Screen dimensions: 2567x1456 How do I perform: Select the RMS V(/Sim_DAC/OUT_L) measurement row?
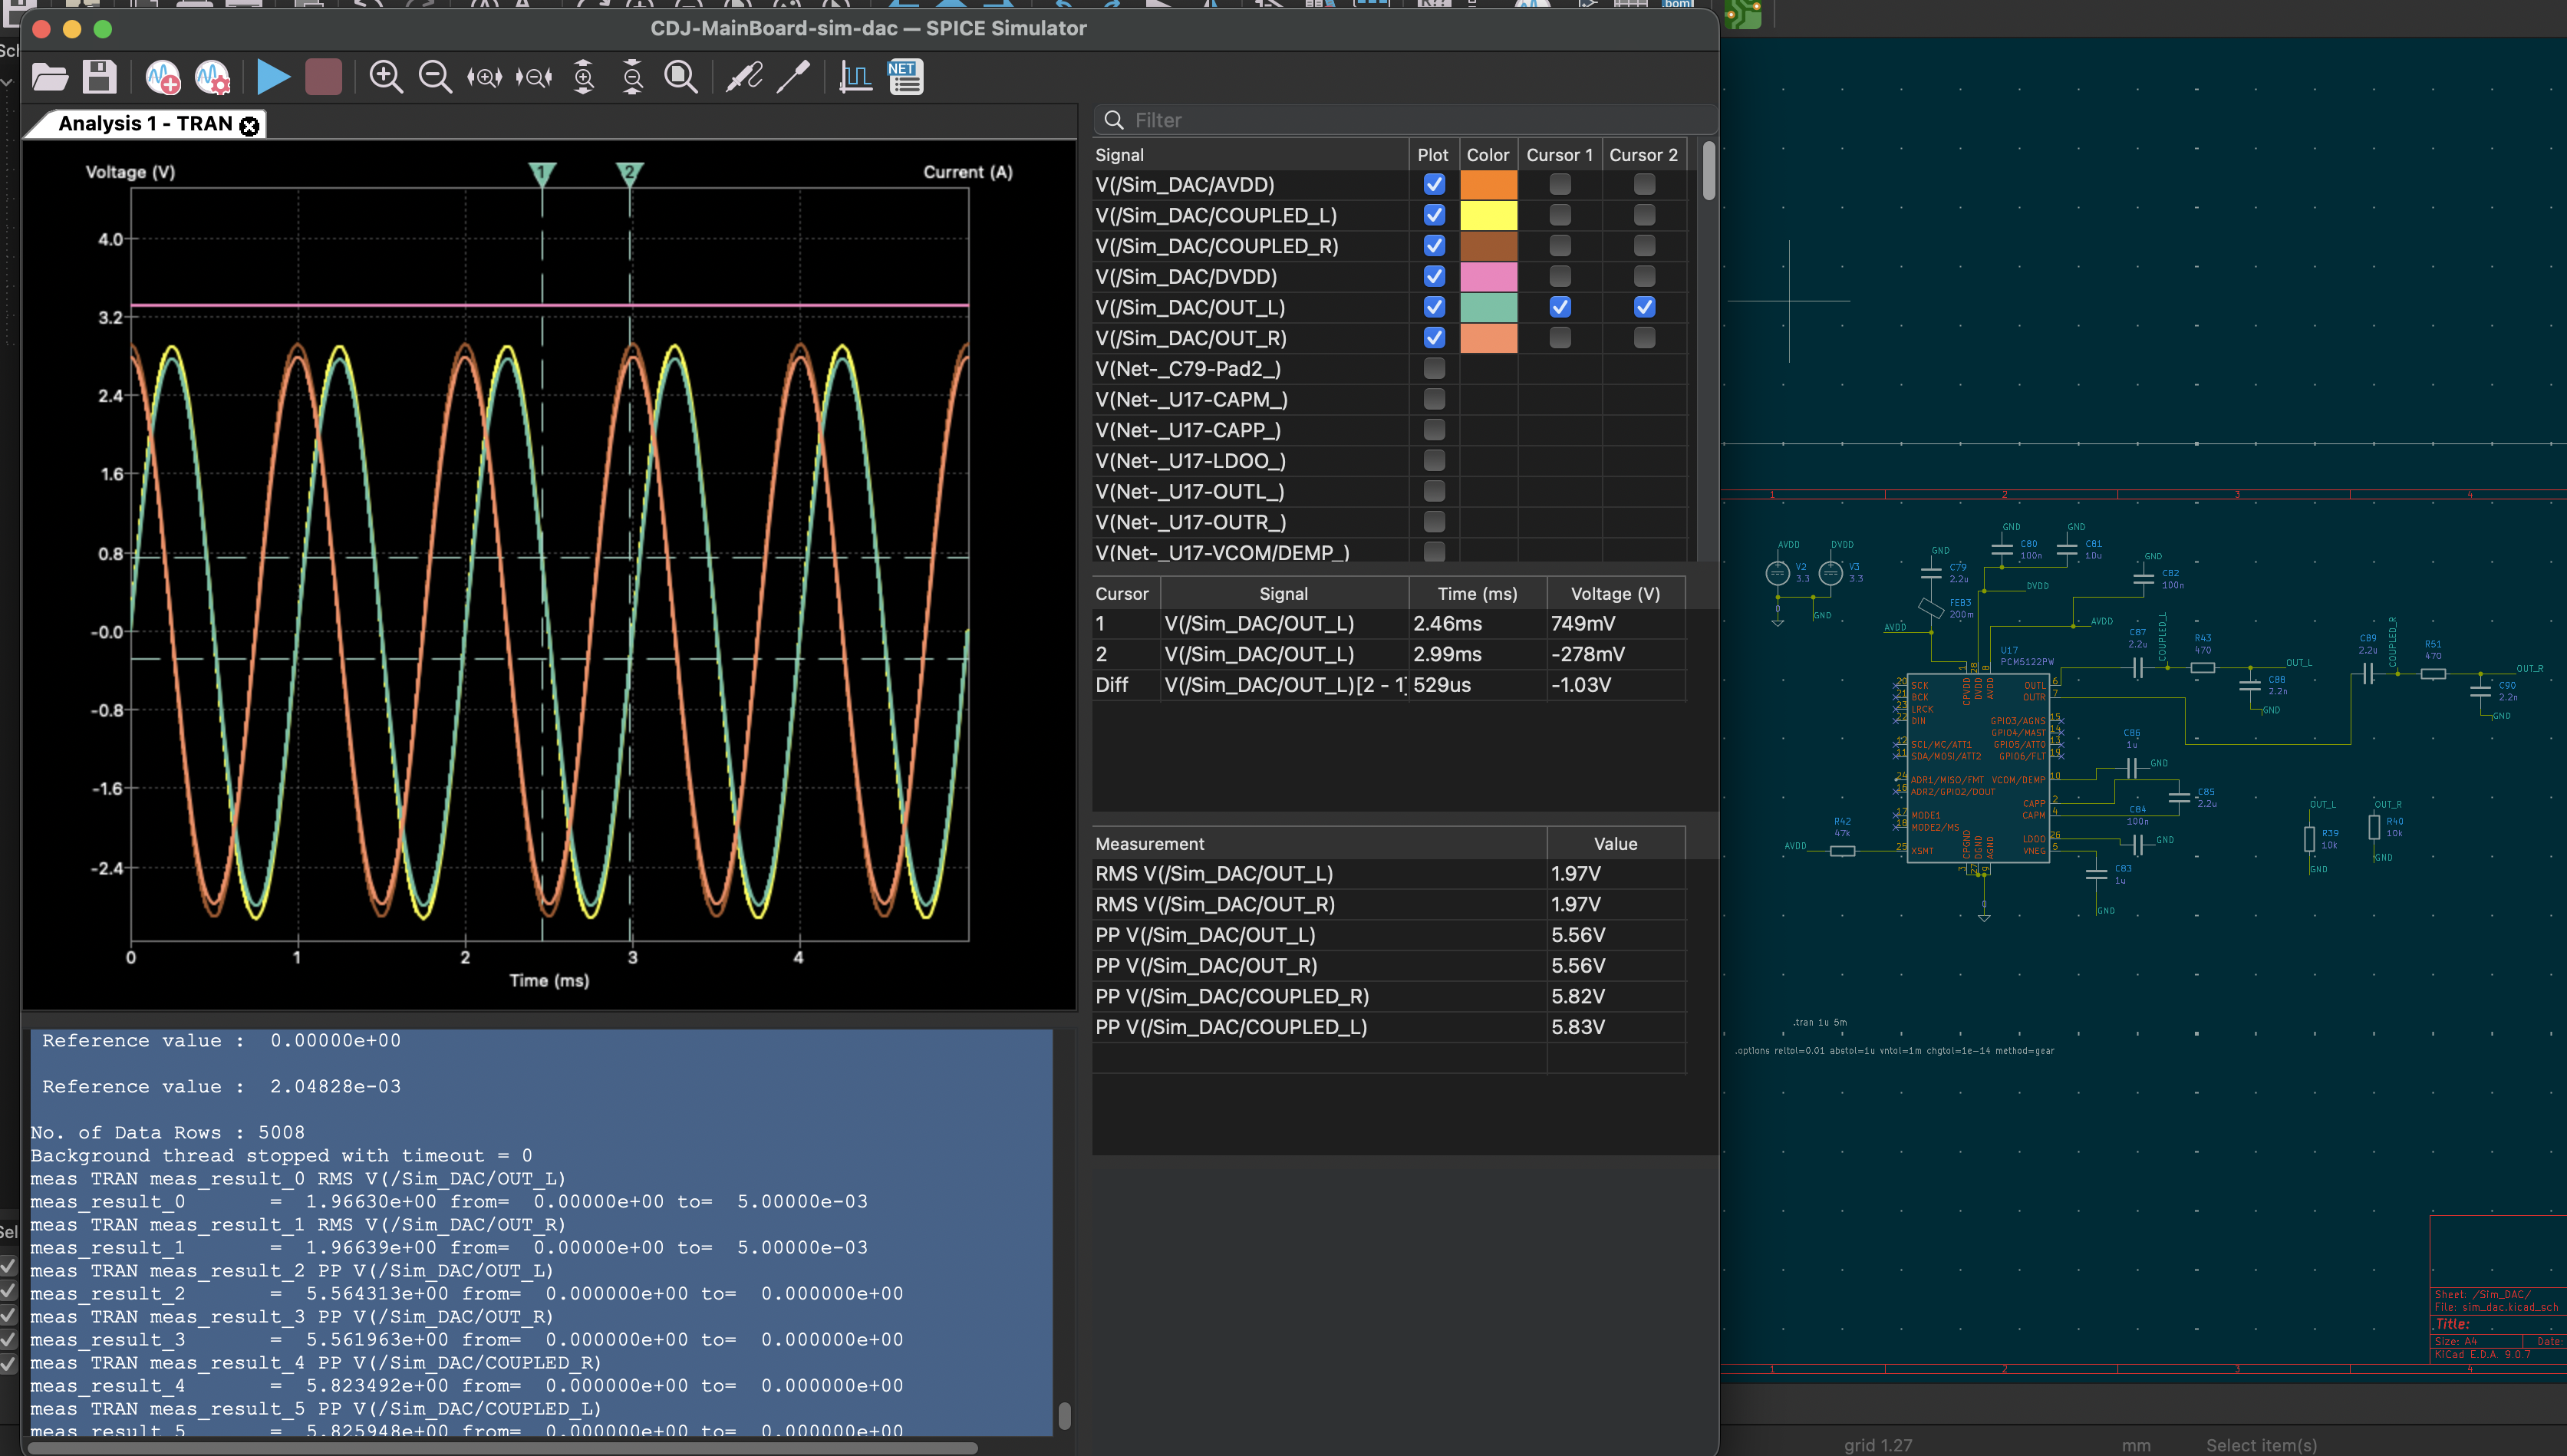[1388, 874]
